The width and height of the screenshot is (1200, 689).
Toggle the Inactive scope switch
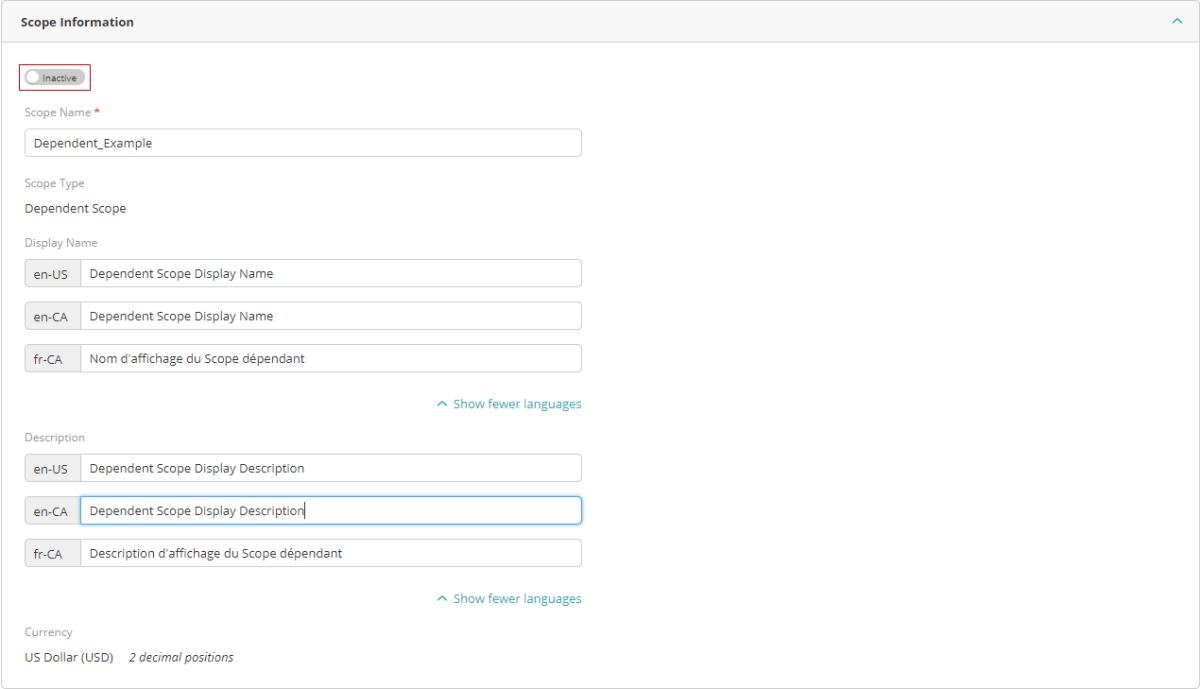tap(55, 77)
